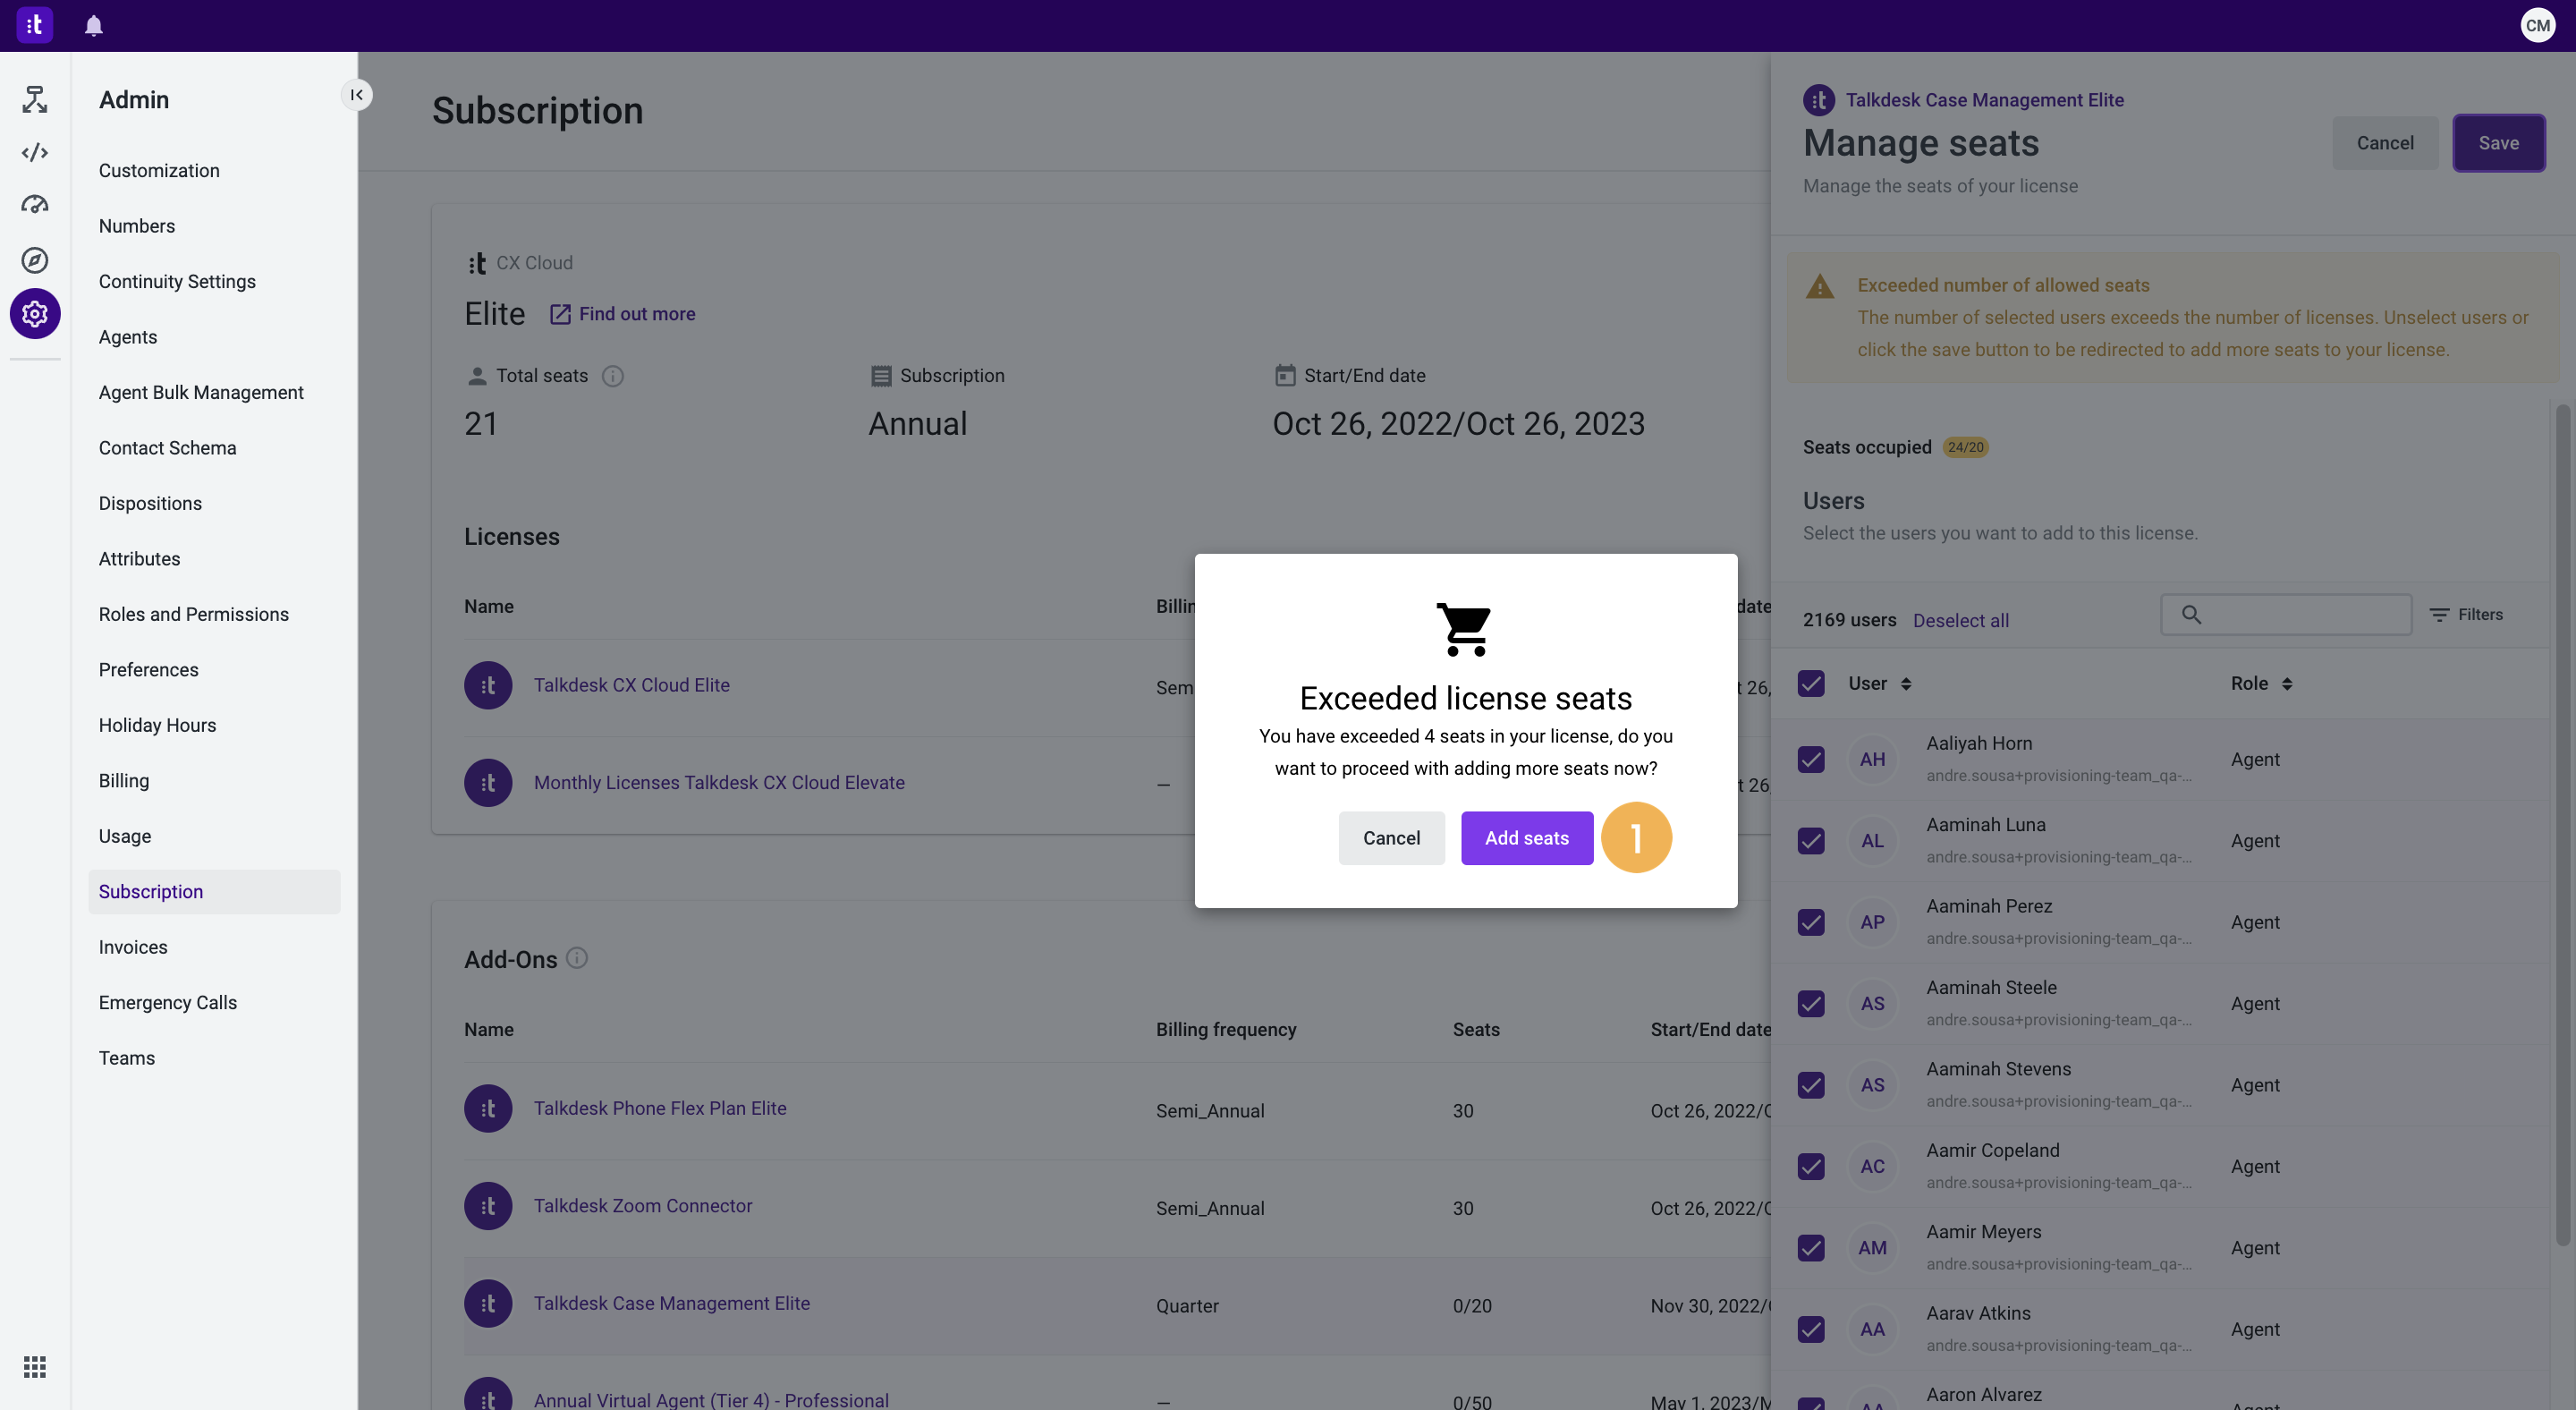Open the Talkdesk CX Cloud Elite license link
Image resolution: width=2576 pixels, height=1410 pixels.
click(631, 686)
